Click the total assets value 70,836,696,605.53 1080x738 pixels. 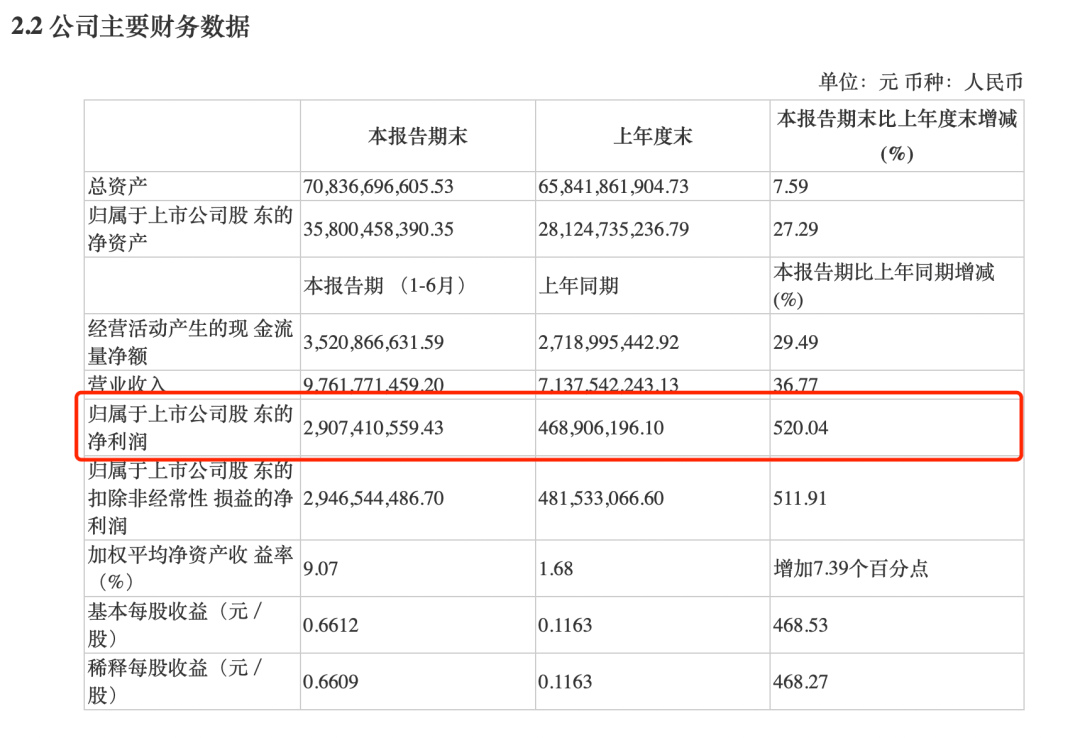tap(392, 186)
